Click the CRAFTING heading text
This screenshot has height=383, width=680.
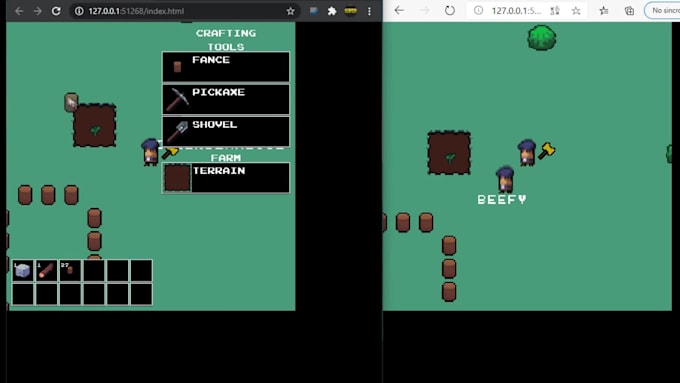click(226, 33)
